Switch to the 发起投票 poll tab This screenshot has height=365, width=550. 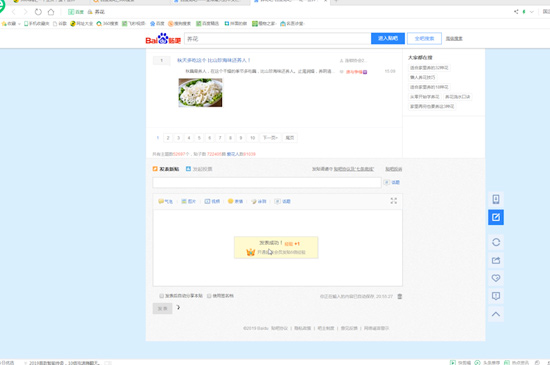tap(199, 169)
